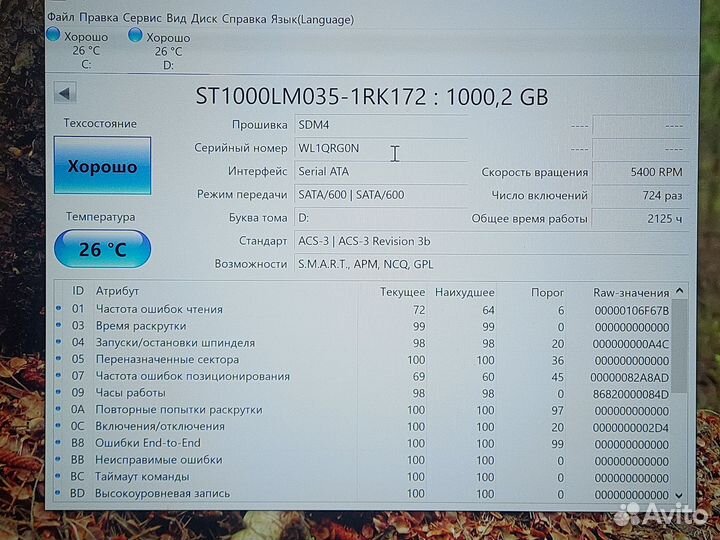Click the Атрибут column header
Screen dimensions: 720x540
coord(117,291)
